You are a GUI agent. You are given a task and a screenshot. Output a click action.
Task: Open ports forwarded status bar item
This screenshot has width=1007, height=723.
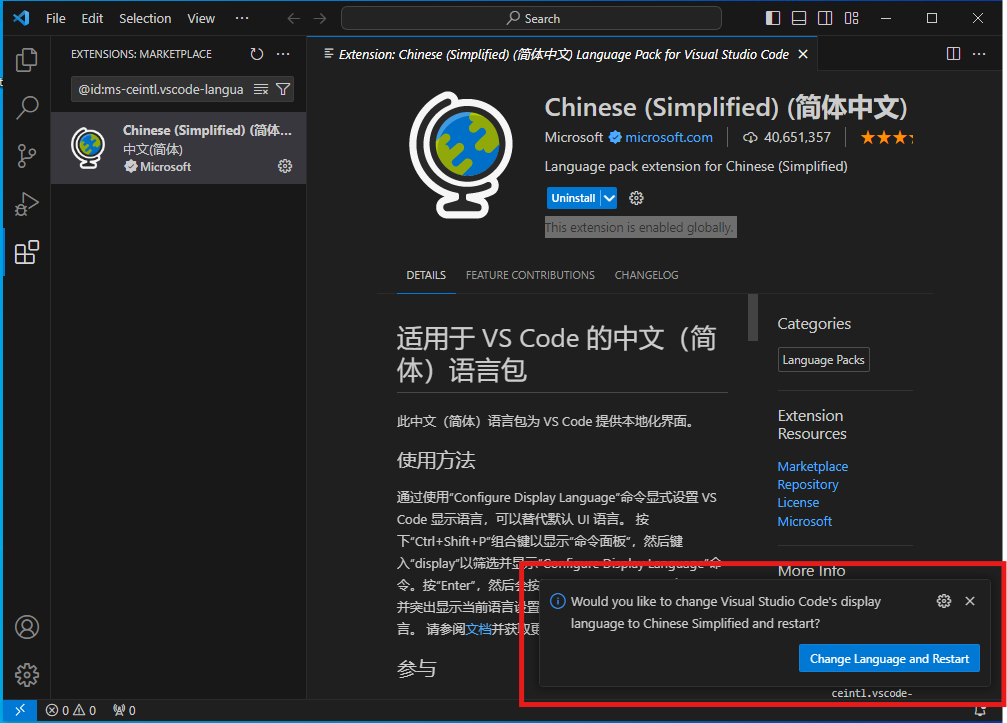pos(124,710)
